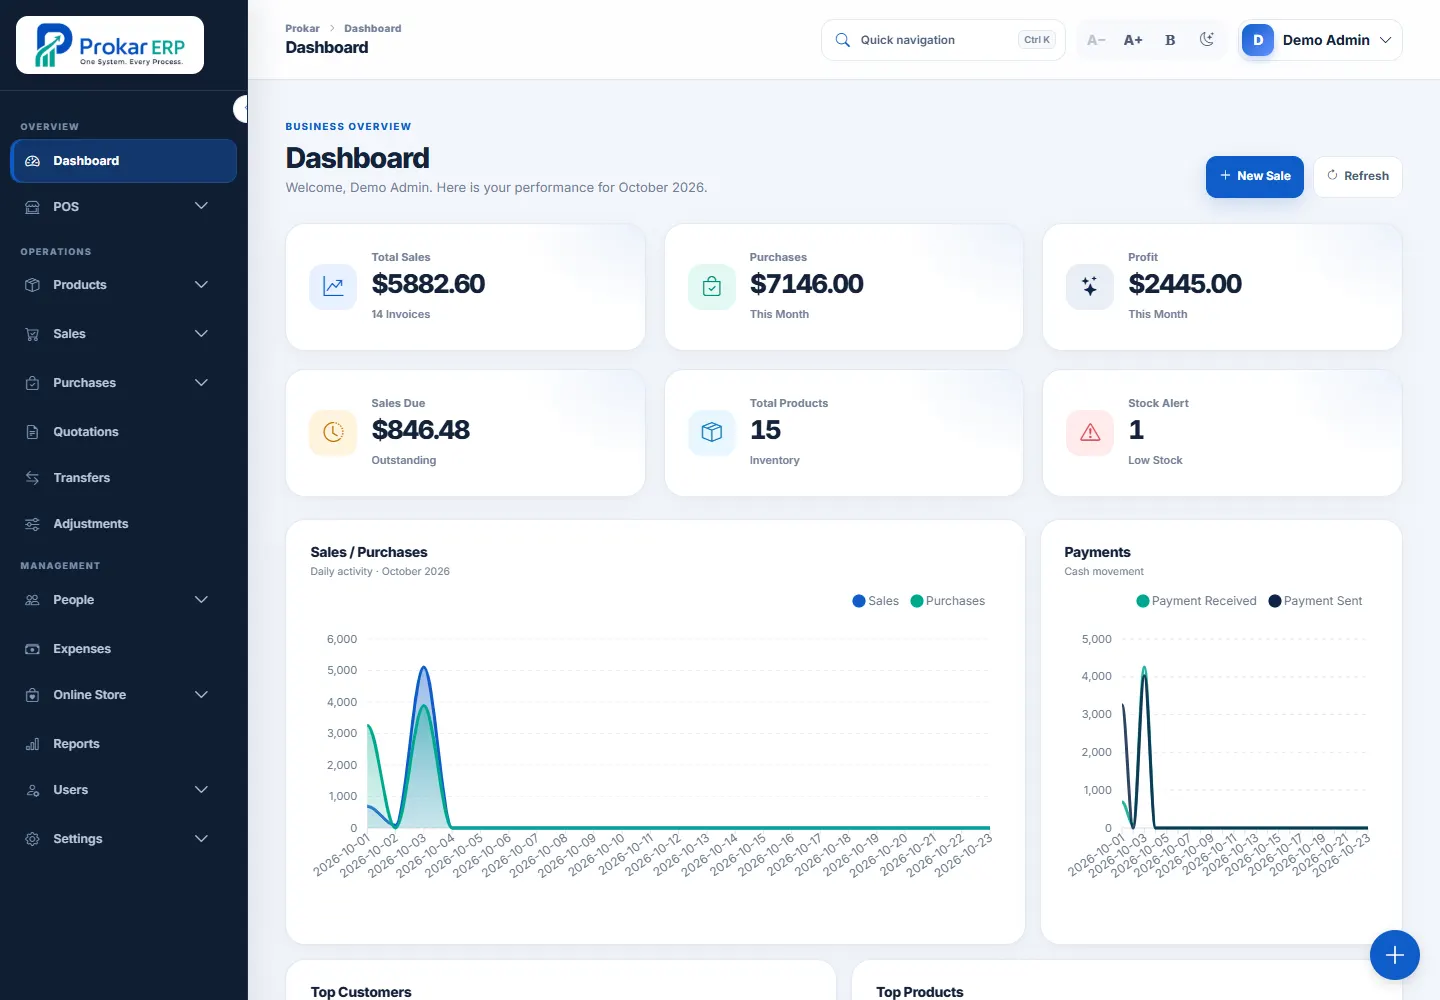Expand the Purchases submenu chevron
The height and width of the screenshot is (1000, 1440).
[x=201, y=383]
